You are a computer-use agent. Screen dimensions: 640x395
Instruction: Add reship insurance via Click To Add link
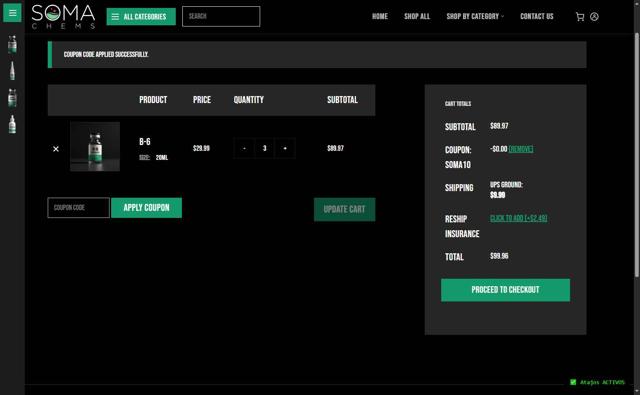(518, 218)
